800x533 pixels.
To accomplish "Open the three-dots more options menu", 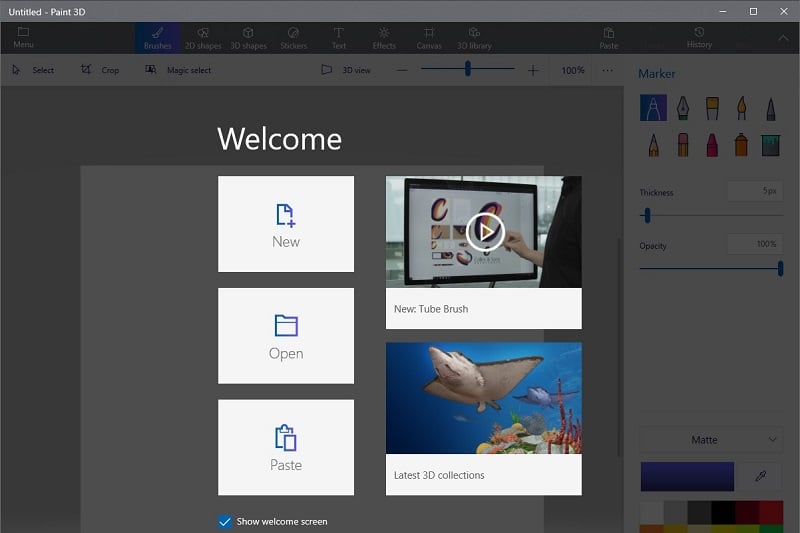I will 607,71.
